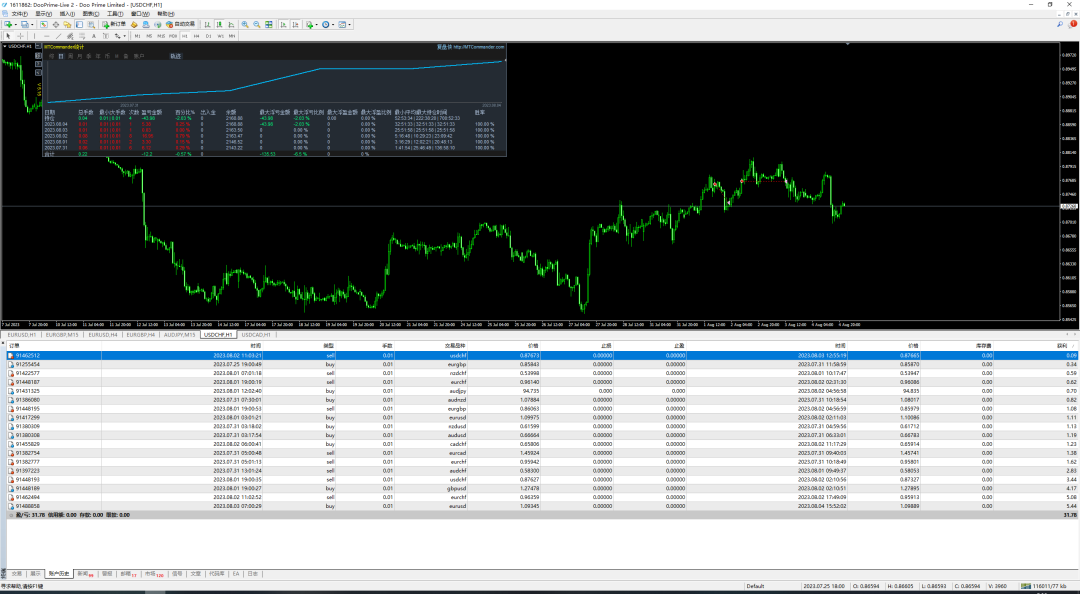Viewport: 1080px width, 594px height.
Task: Open the Profiles tool
Action: pos(24,24)
